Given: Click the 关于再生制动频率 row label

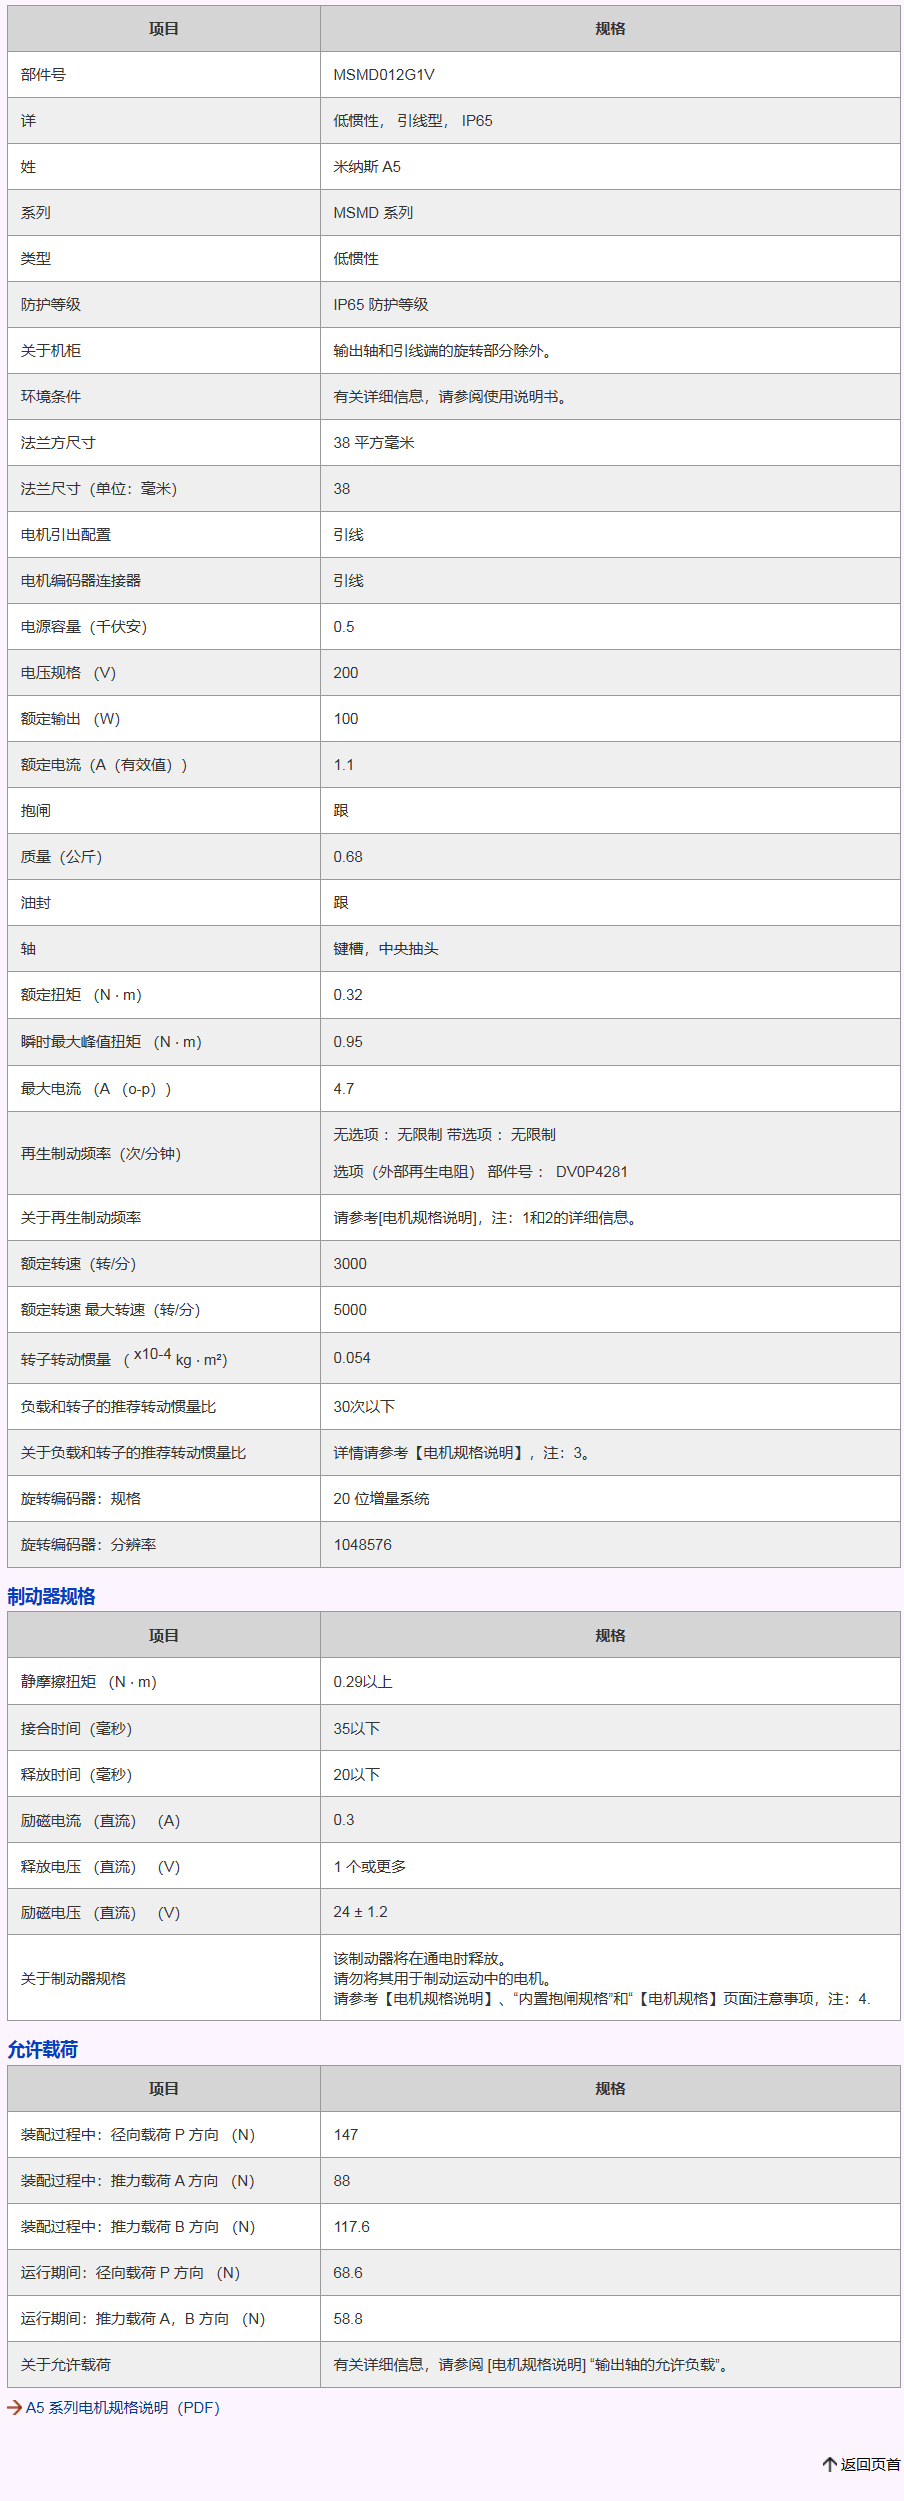Looking at the screenshot, I should [81, 1218].
